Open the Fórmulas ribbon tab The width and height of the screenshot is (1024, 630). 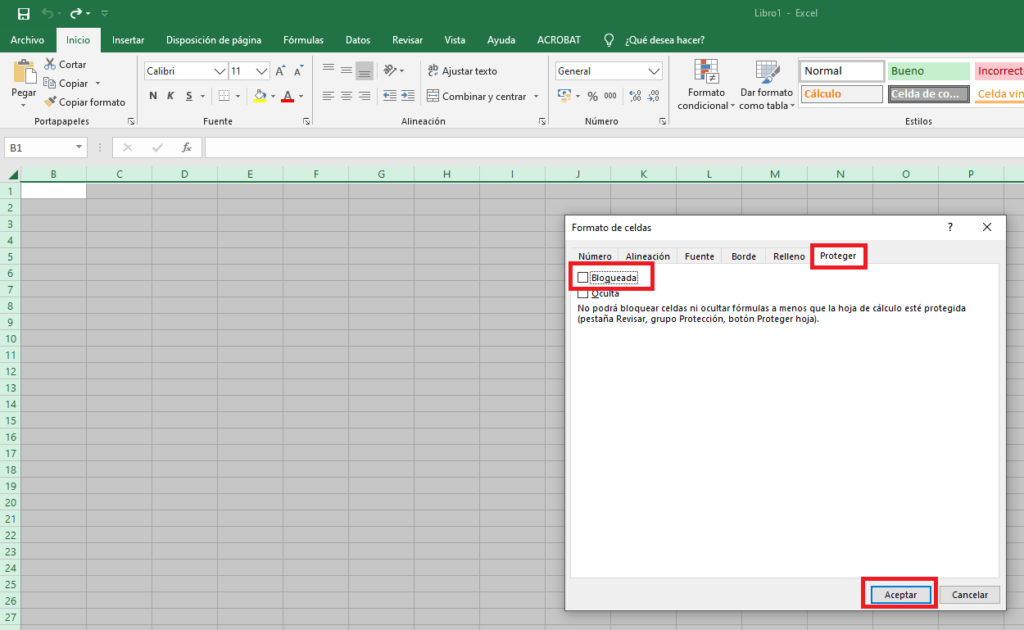coord(303,40)
